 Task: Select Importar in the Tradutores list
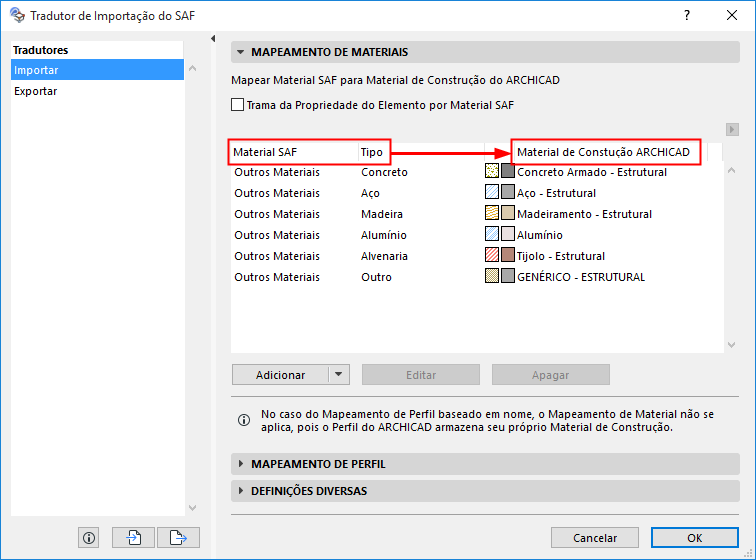pyautogui.click(x=97, y=70)
